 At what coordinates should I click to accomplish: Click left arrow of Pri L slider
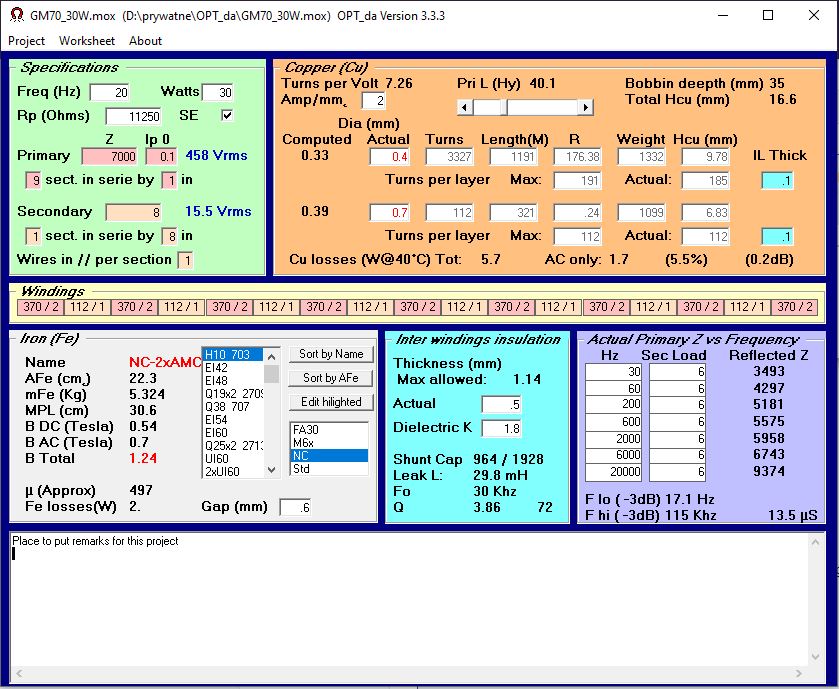coord(464,108)
